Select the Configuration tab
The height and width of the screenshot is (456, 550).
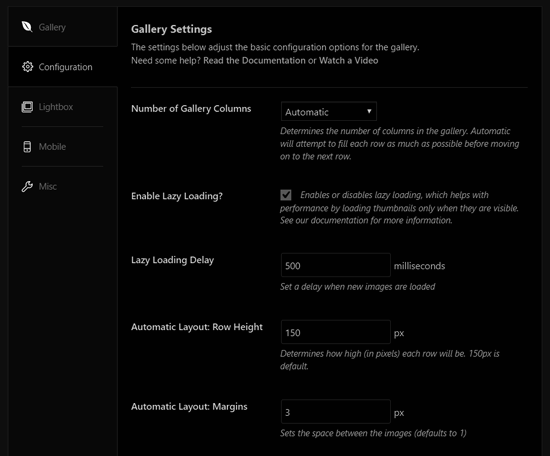[63, 67]
